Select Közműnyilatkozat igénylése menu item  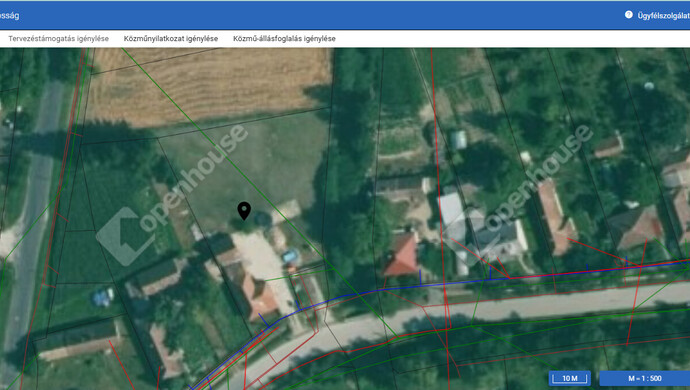pos(171,39)
